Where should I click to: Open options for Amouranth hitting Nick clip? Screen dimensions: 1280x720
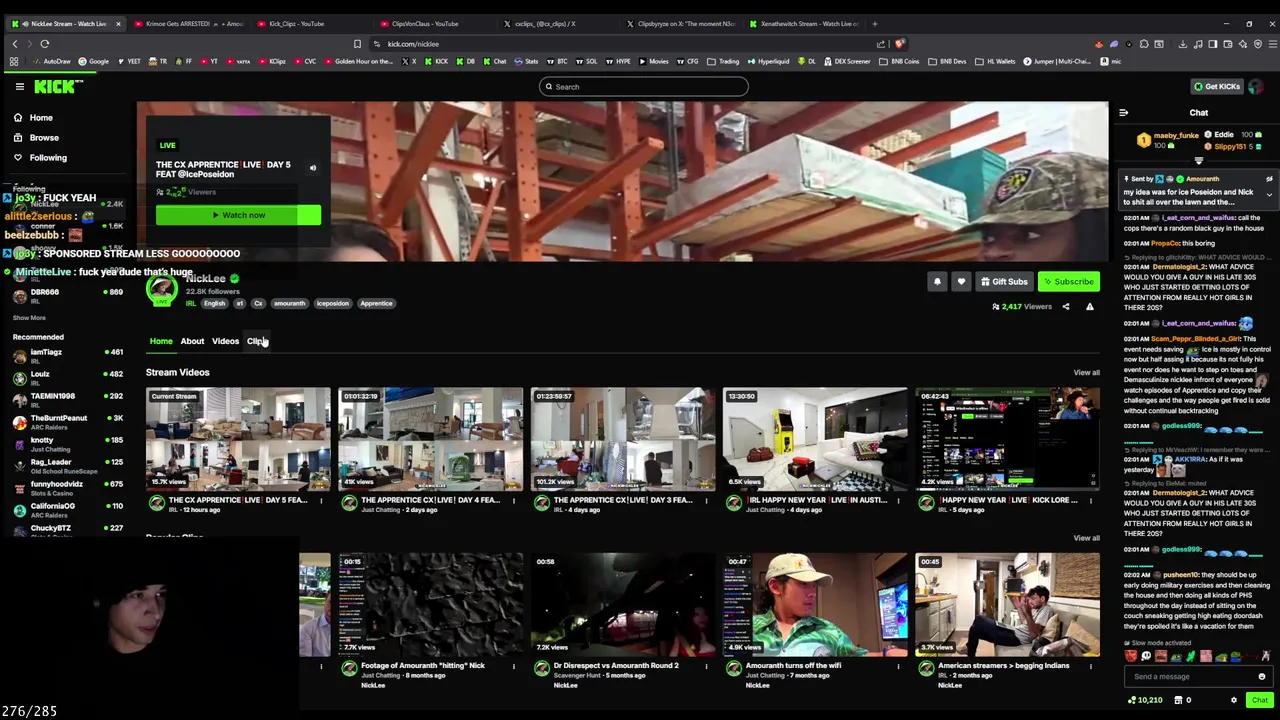tap(514, 667)
